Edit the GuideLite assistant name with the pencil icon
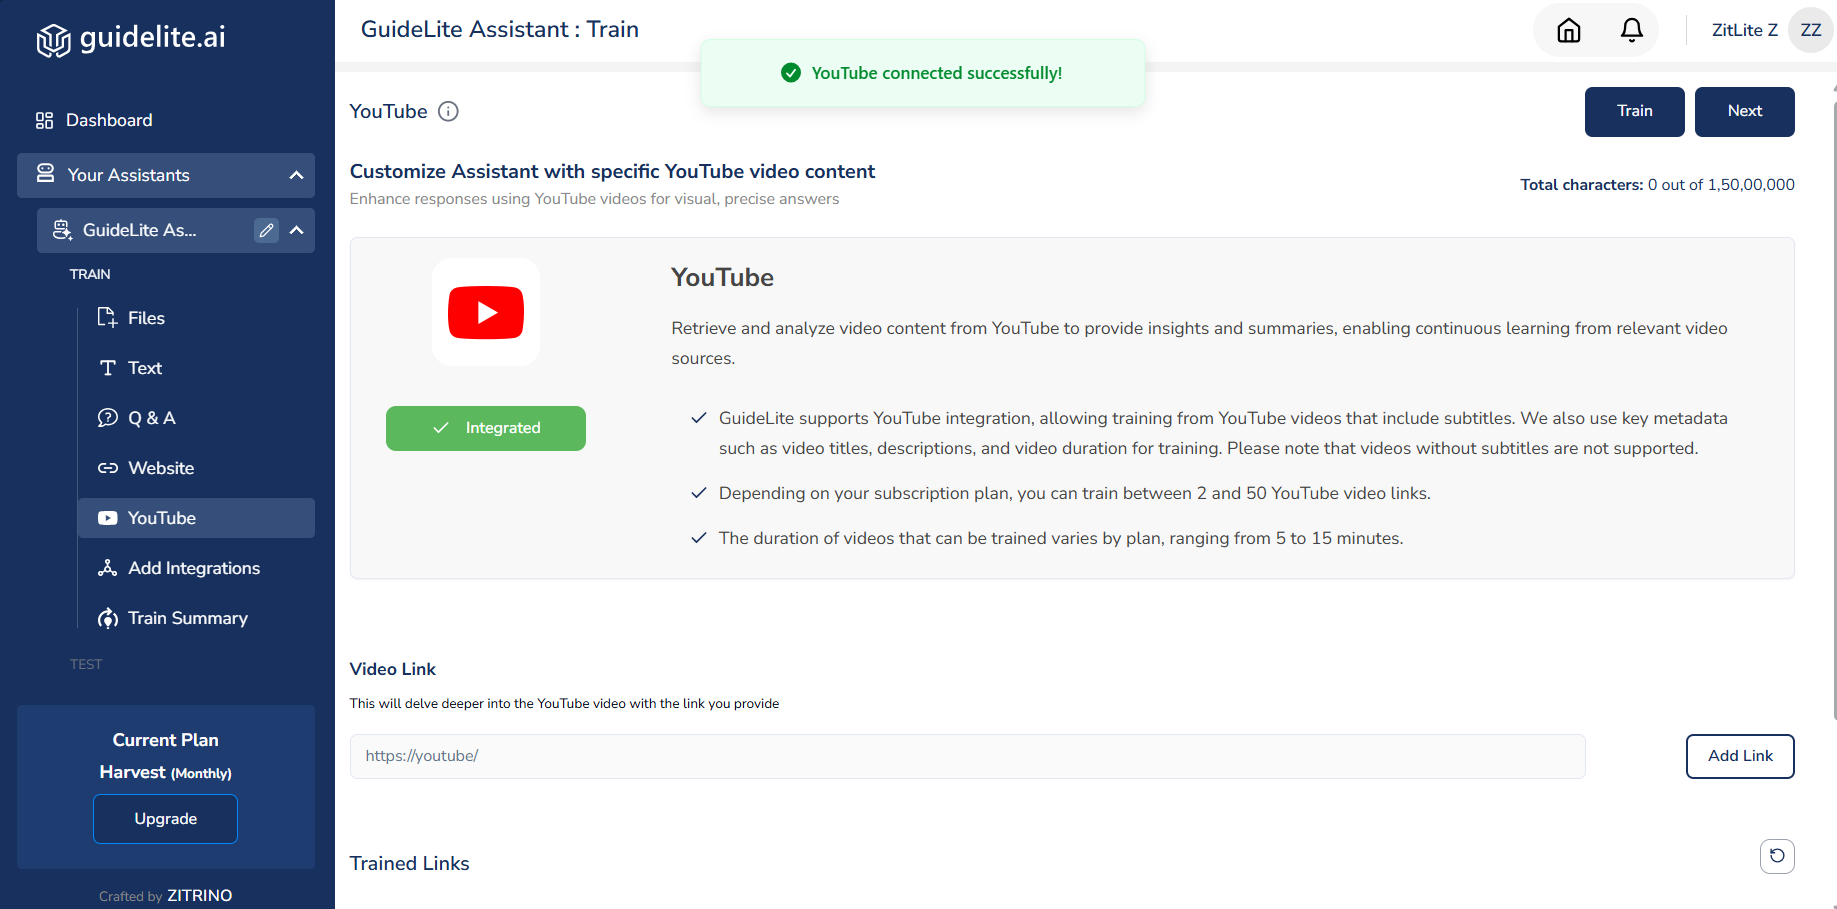Screen dimensions: 1837x909 (x=266, y=230)
